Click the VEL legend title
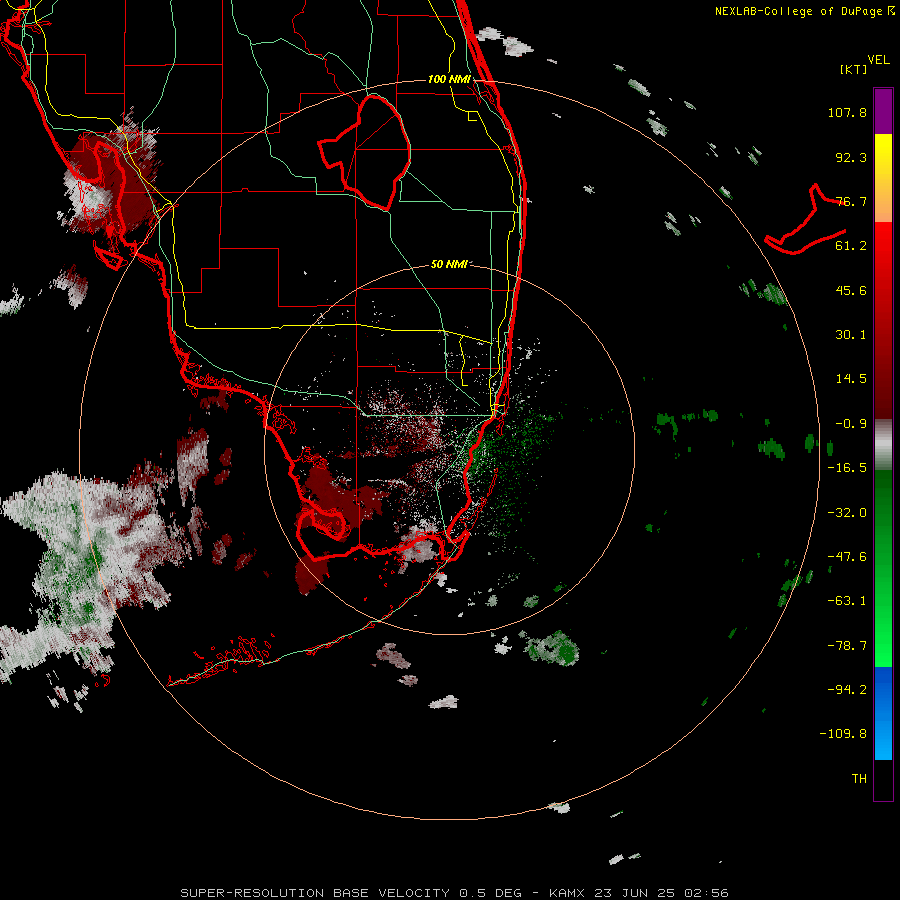The height and width of the screenshot is (900, 900). click(x=878, y=60)
